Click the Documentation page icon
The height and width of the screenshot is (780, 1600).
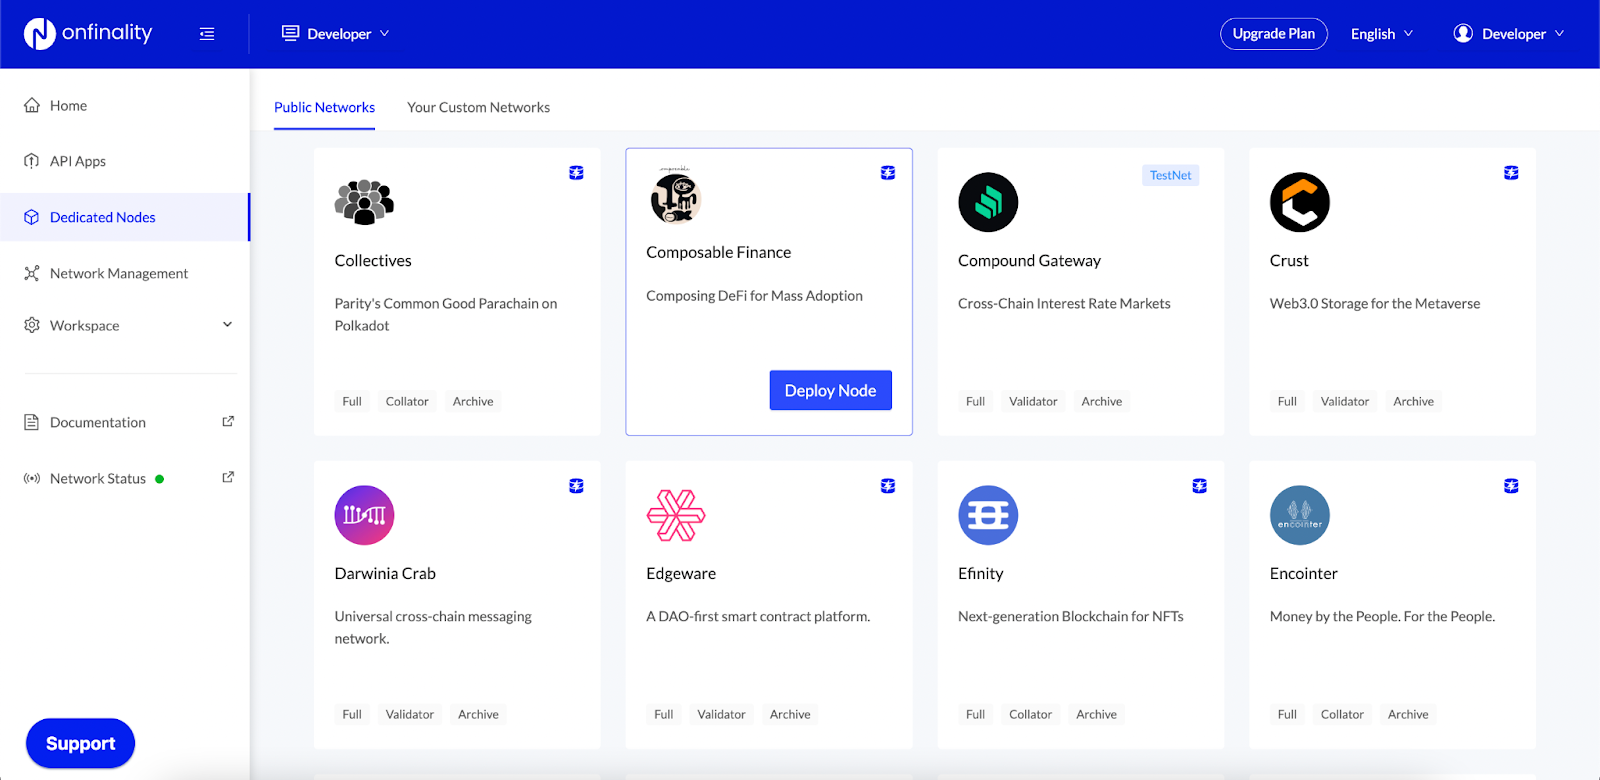(x=32, y=422)
